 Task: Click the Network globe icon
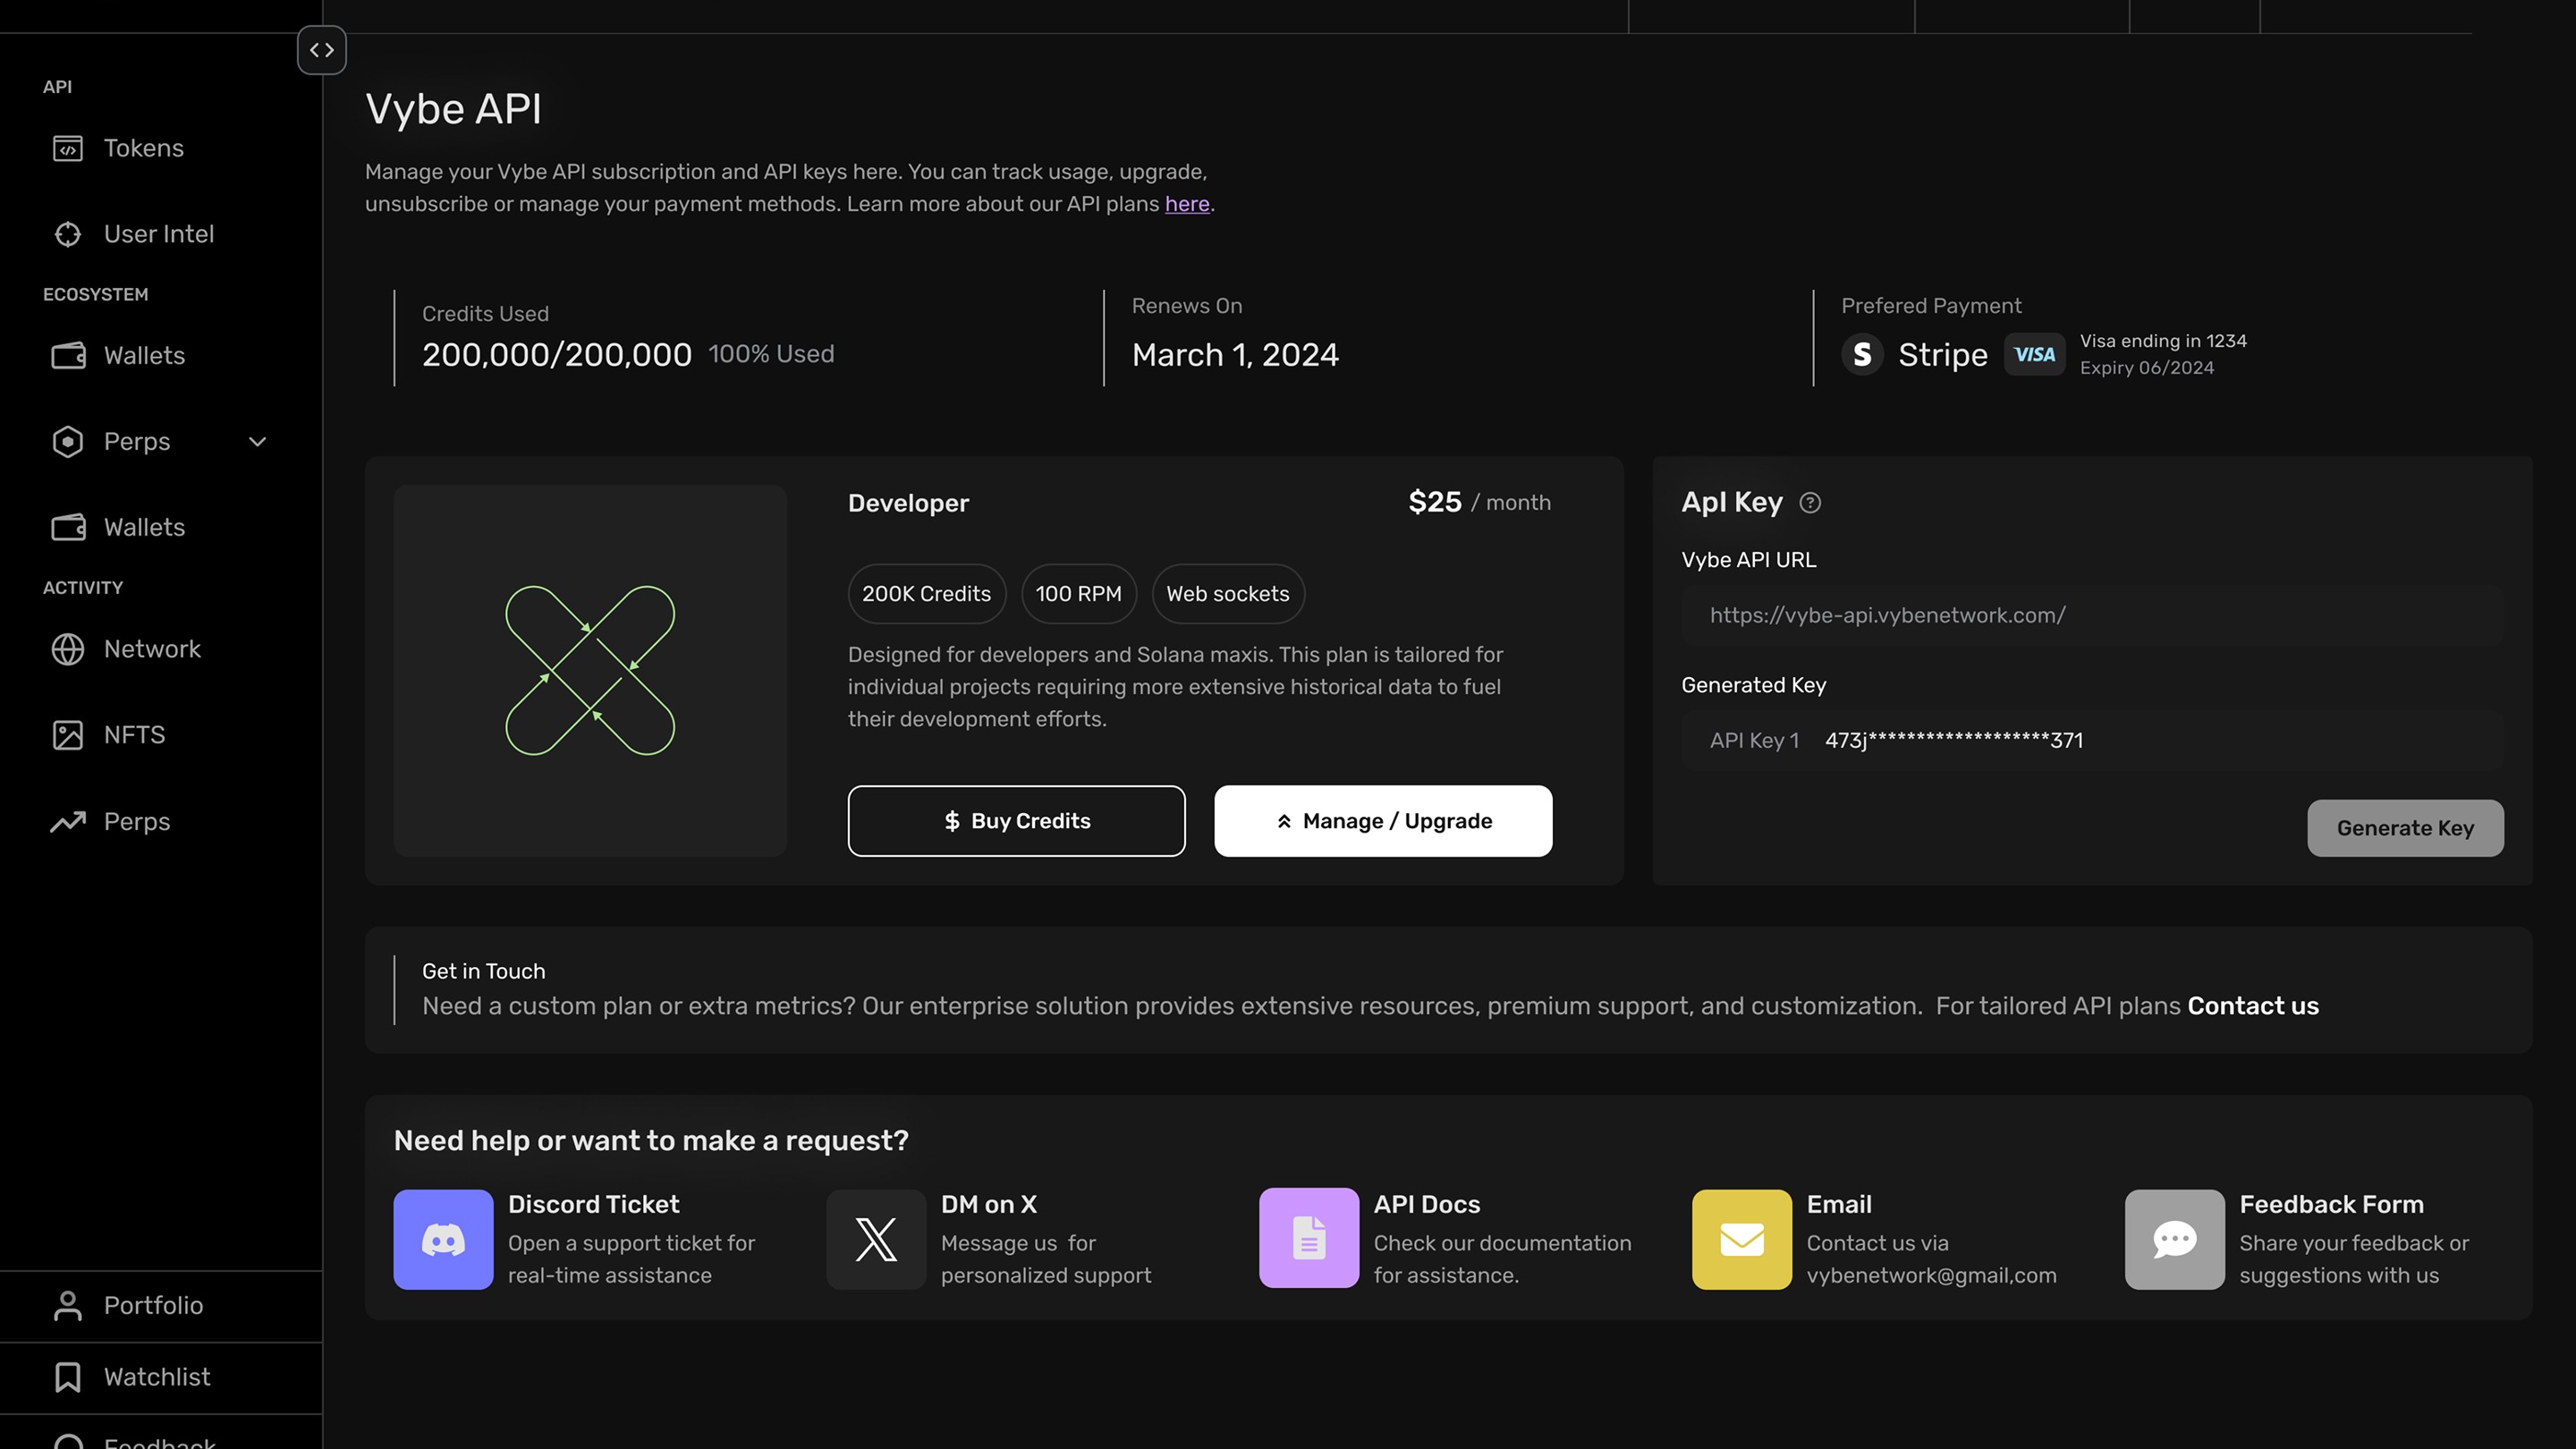tap(68, 649)
